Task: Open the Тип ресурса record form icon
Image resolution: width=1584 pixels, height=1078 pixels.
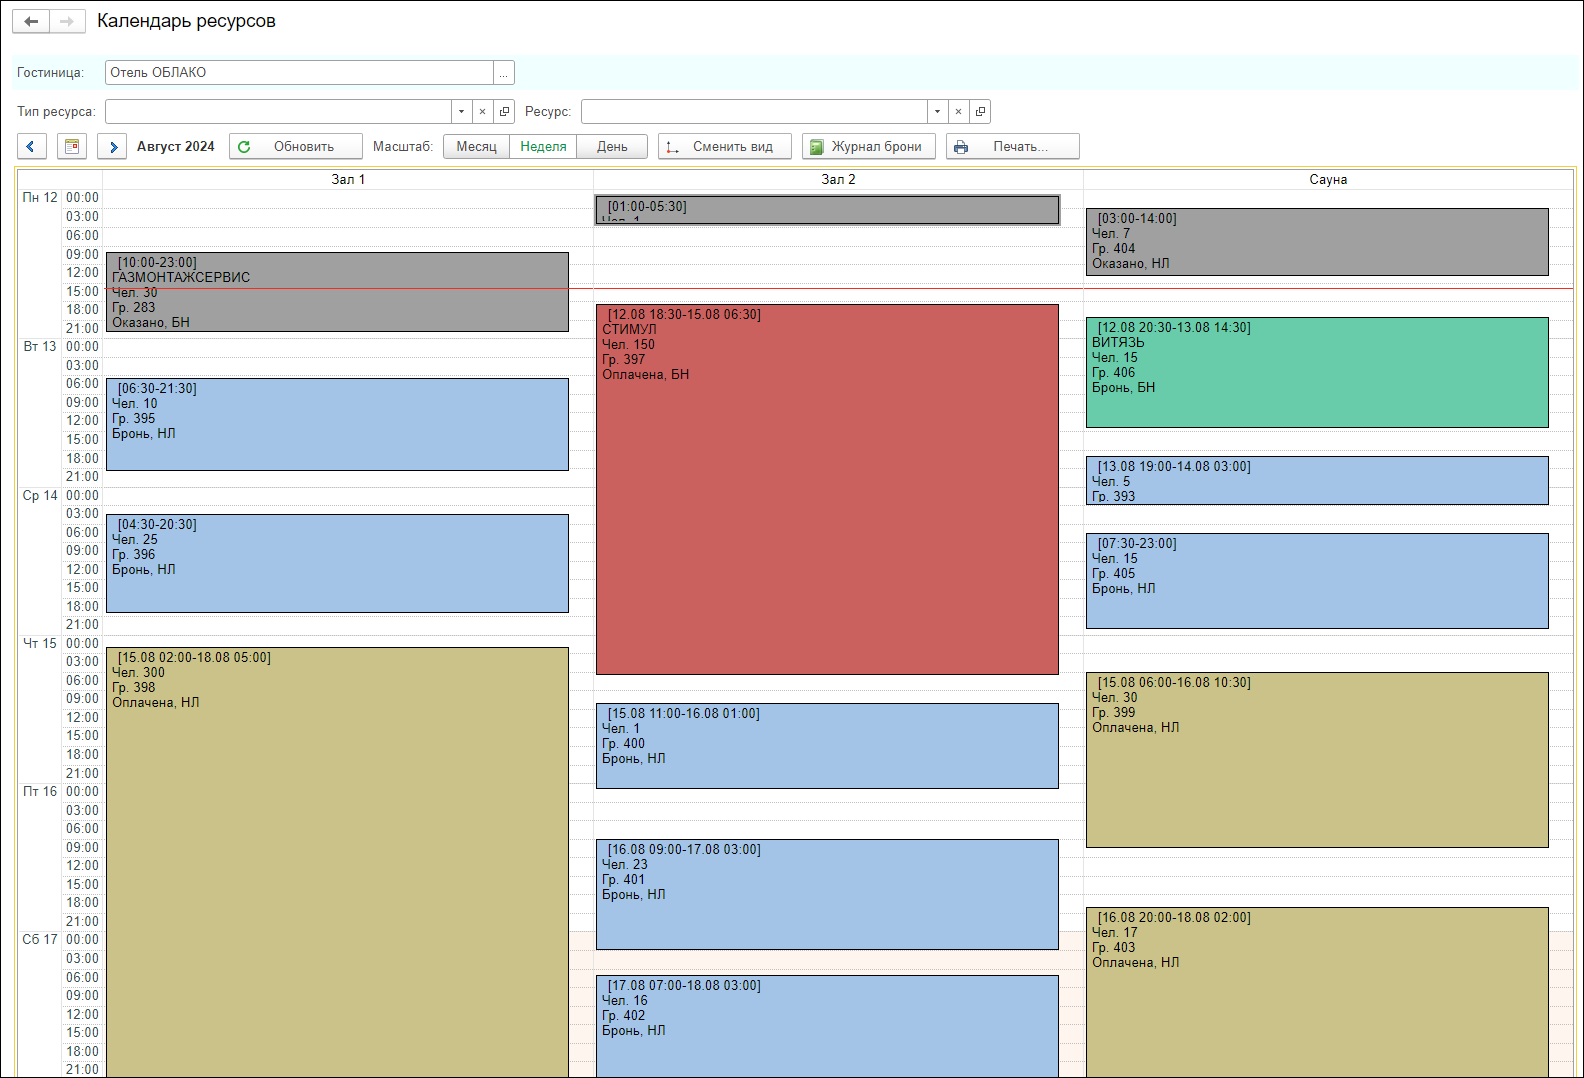Action: [504, 112]
